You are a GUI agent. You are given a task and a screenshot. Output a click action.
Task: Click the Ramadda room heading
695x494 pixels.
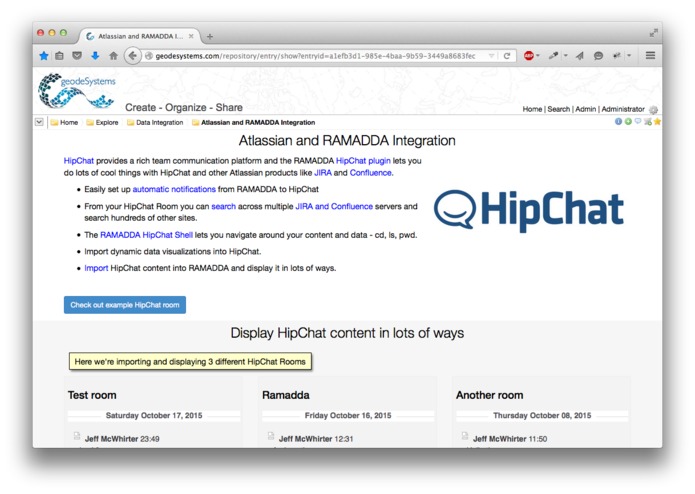285,395
